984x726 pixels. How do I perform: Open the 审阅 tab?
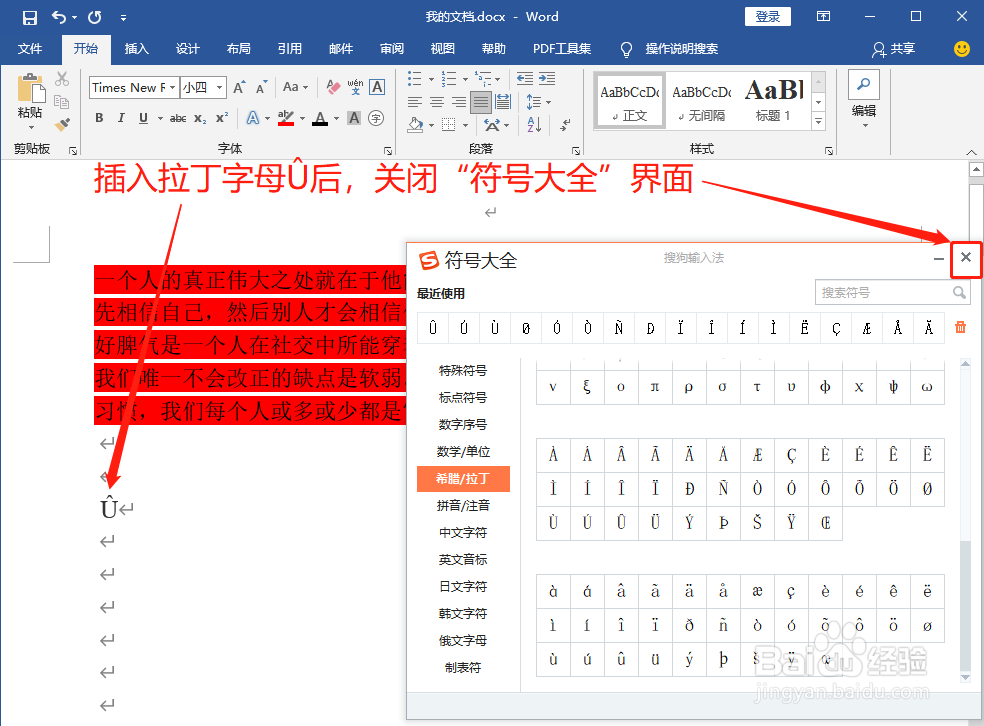tap(392, 49)
